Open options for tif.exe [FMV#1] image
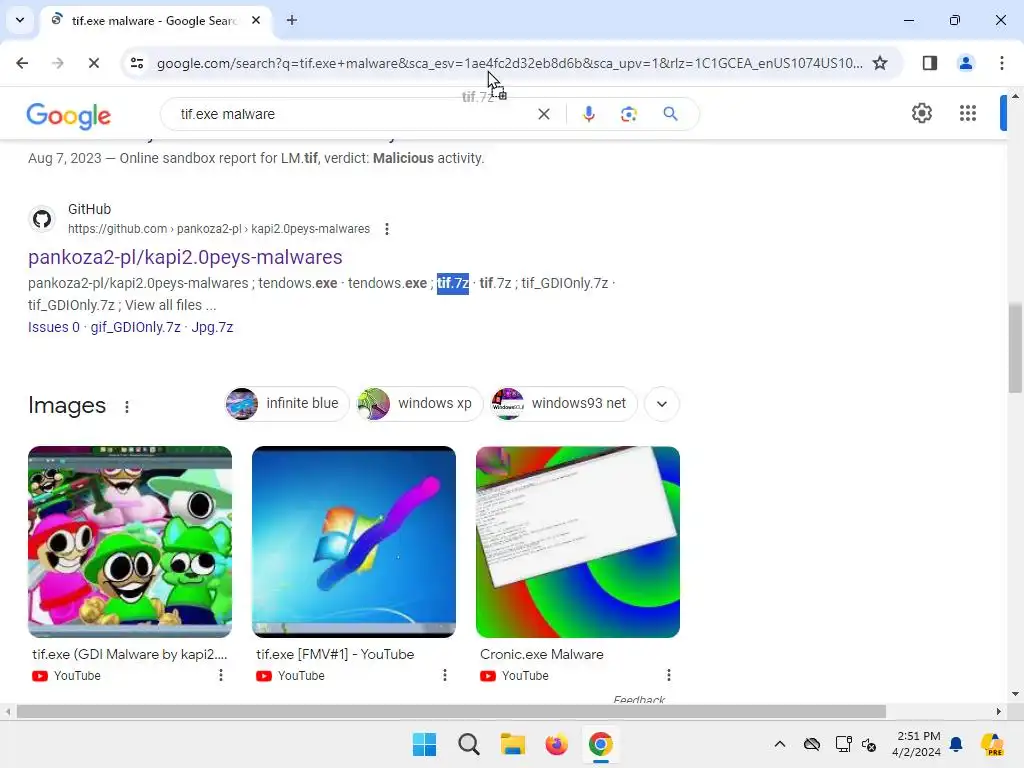Viewport: 1024px width, 768px height. click(445, 675)
